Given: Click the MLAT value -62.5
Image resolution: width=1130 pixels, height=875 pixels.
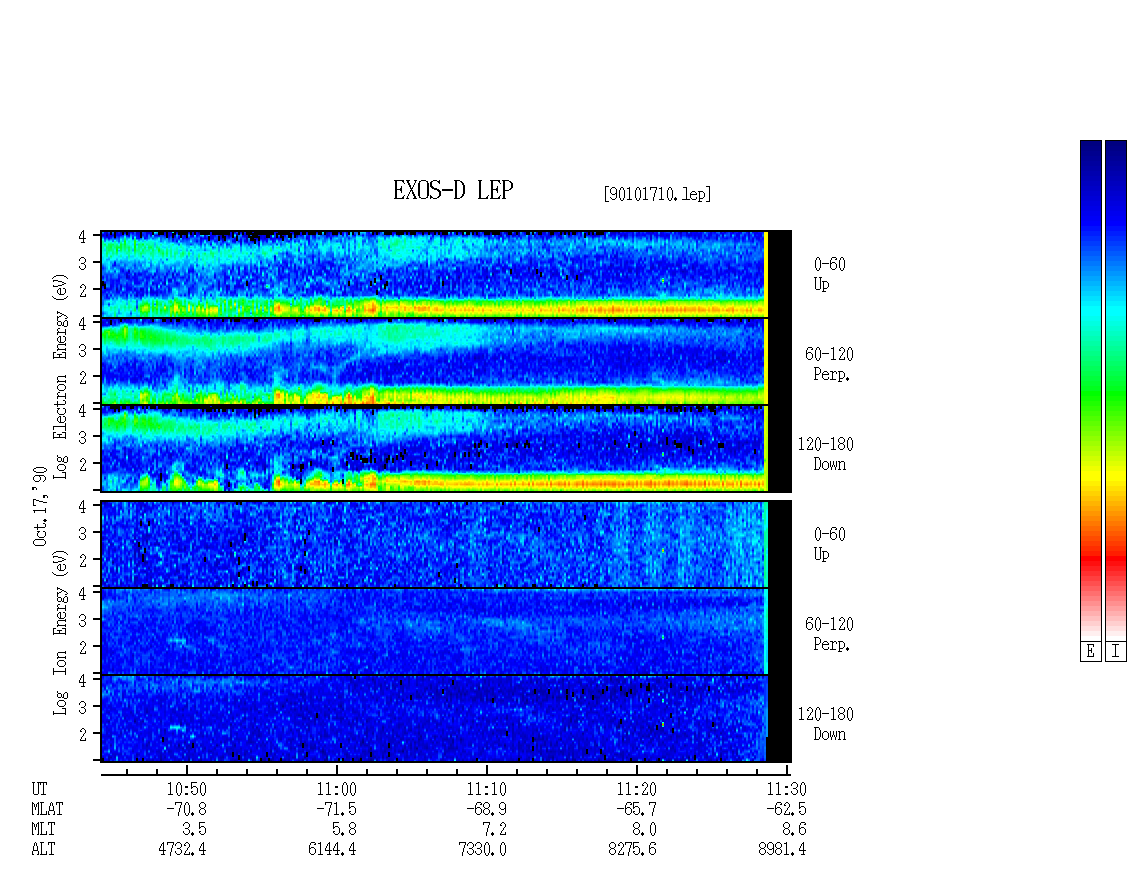Looking at the screenshot, I should (786, 809).
